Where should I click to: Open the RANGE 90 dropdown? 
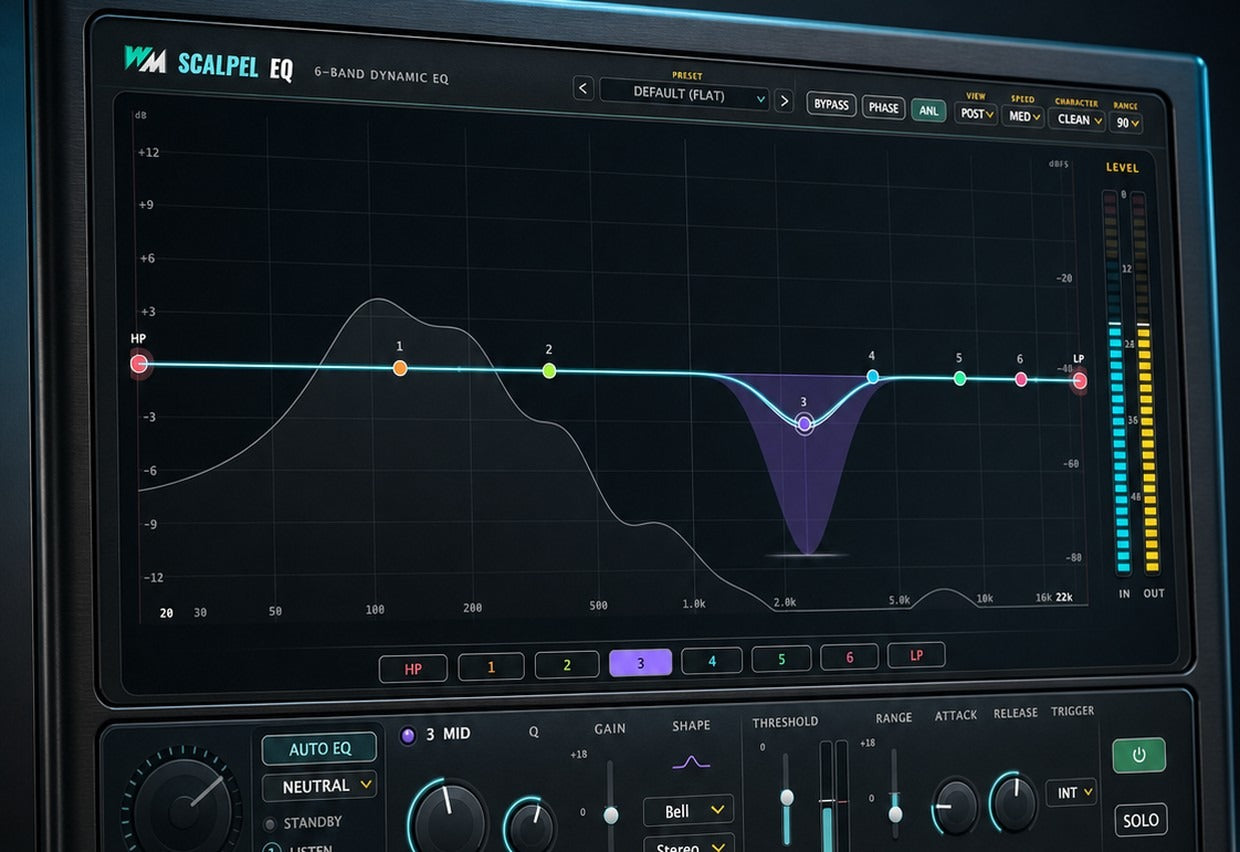click(1126, 123)
